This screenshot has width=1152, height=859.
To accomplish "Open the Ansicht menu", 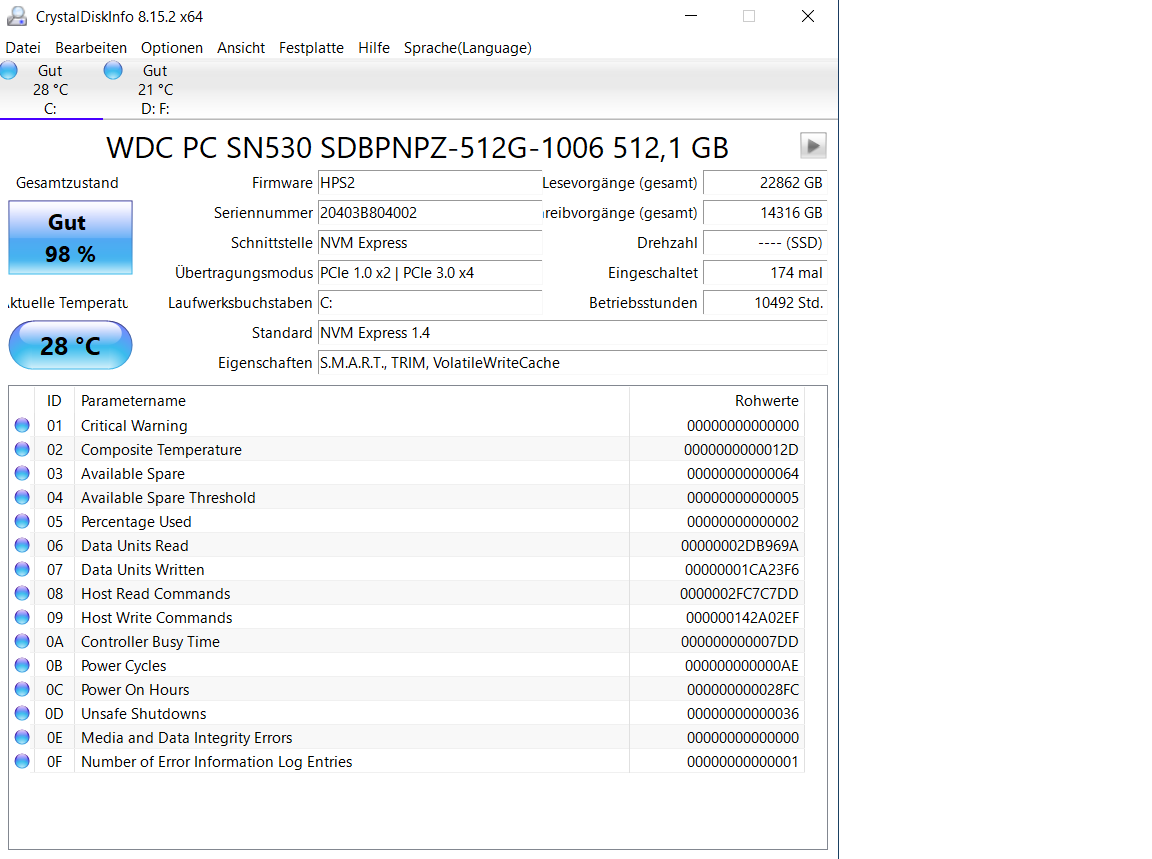I will click(241, 48).
